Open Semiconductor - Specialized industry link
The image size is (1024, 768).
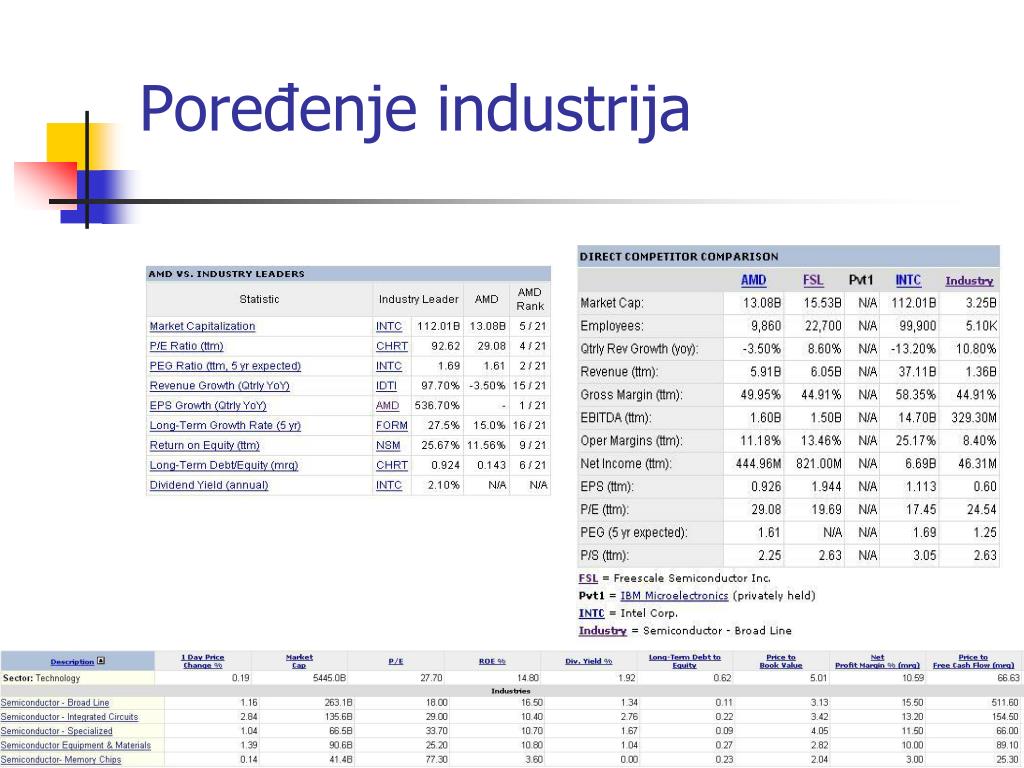[56, 731]
